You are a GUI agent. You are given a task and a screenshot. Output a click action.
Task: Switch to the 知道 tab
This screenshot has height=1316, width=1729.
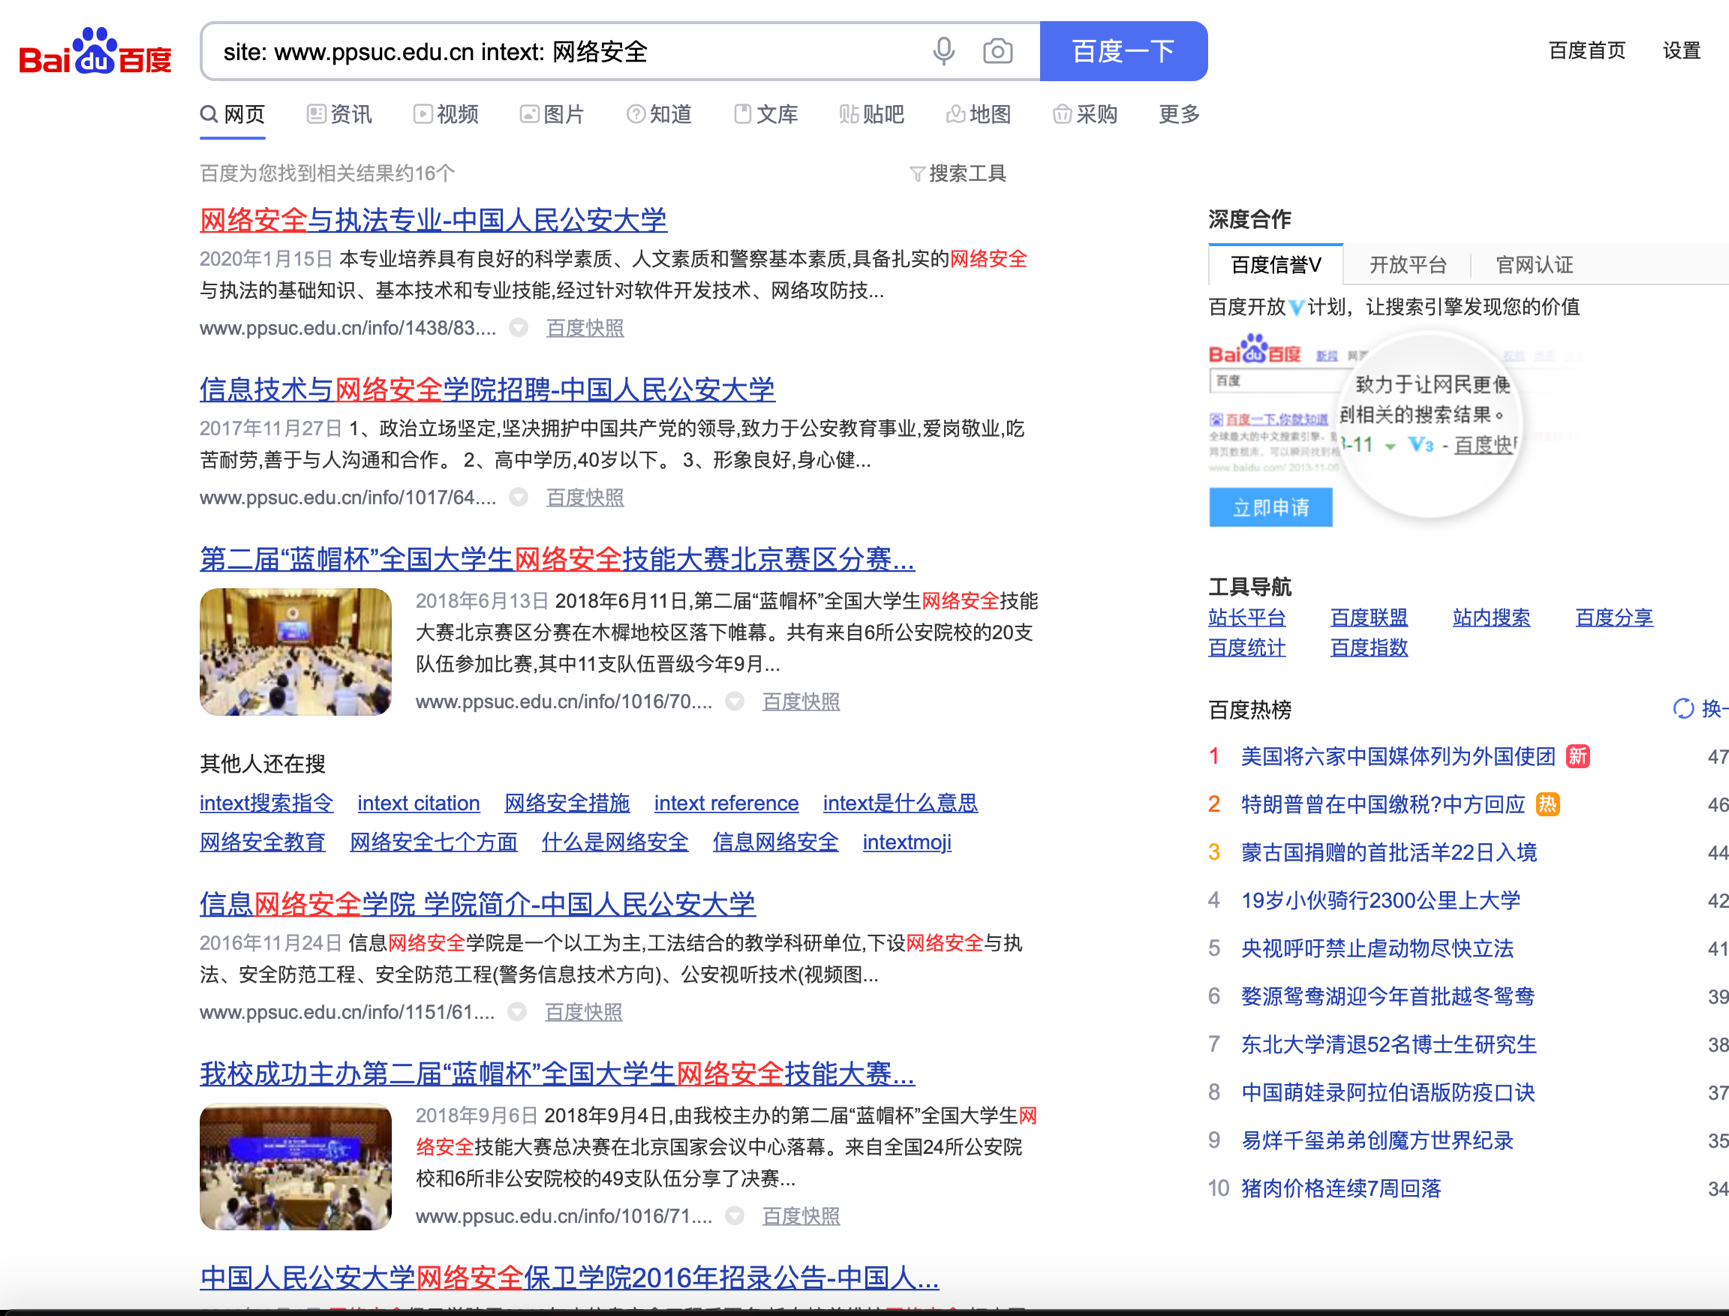pos(659,114)
